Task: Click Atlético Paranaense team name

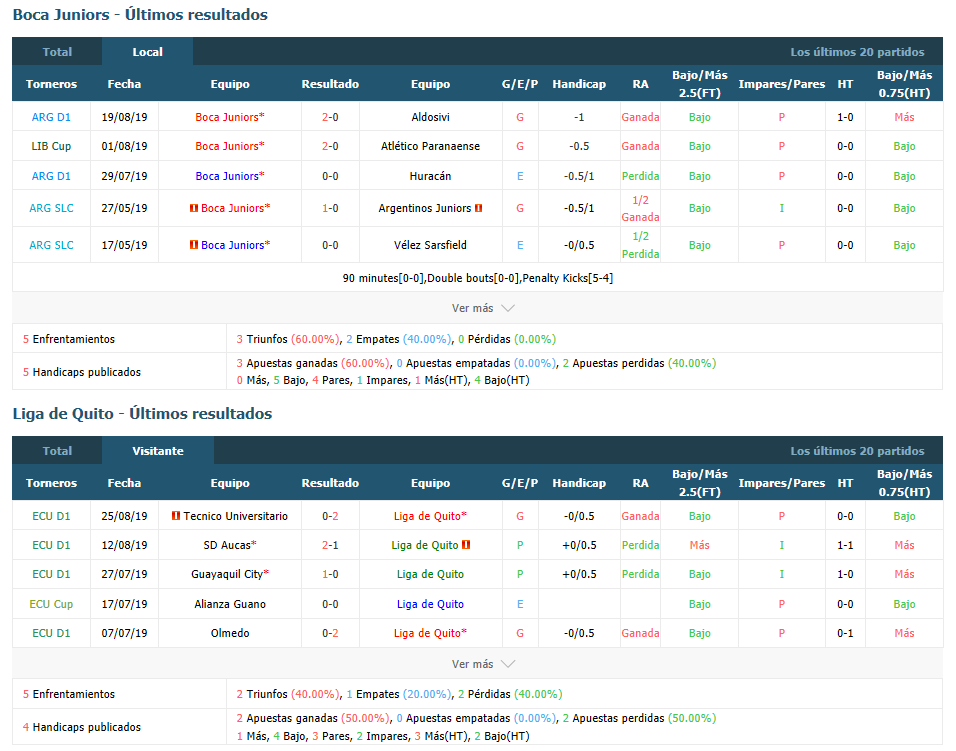Action: point(430,146)
